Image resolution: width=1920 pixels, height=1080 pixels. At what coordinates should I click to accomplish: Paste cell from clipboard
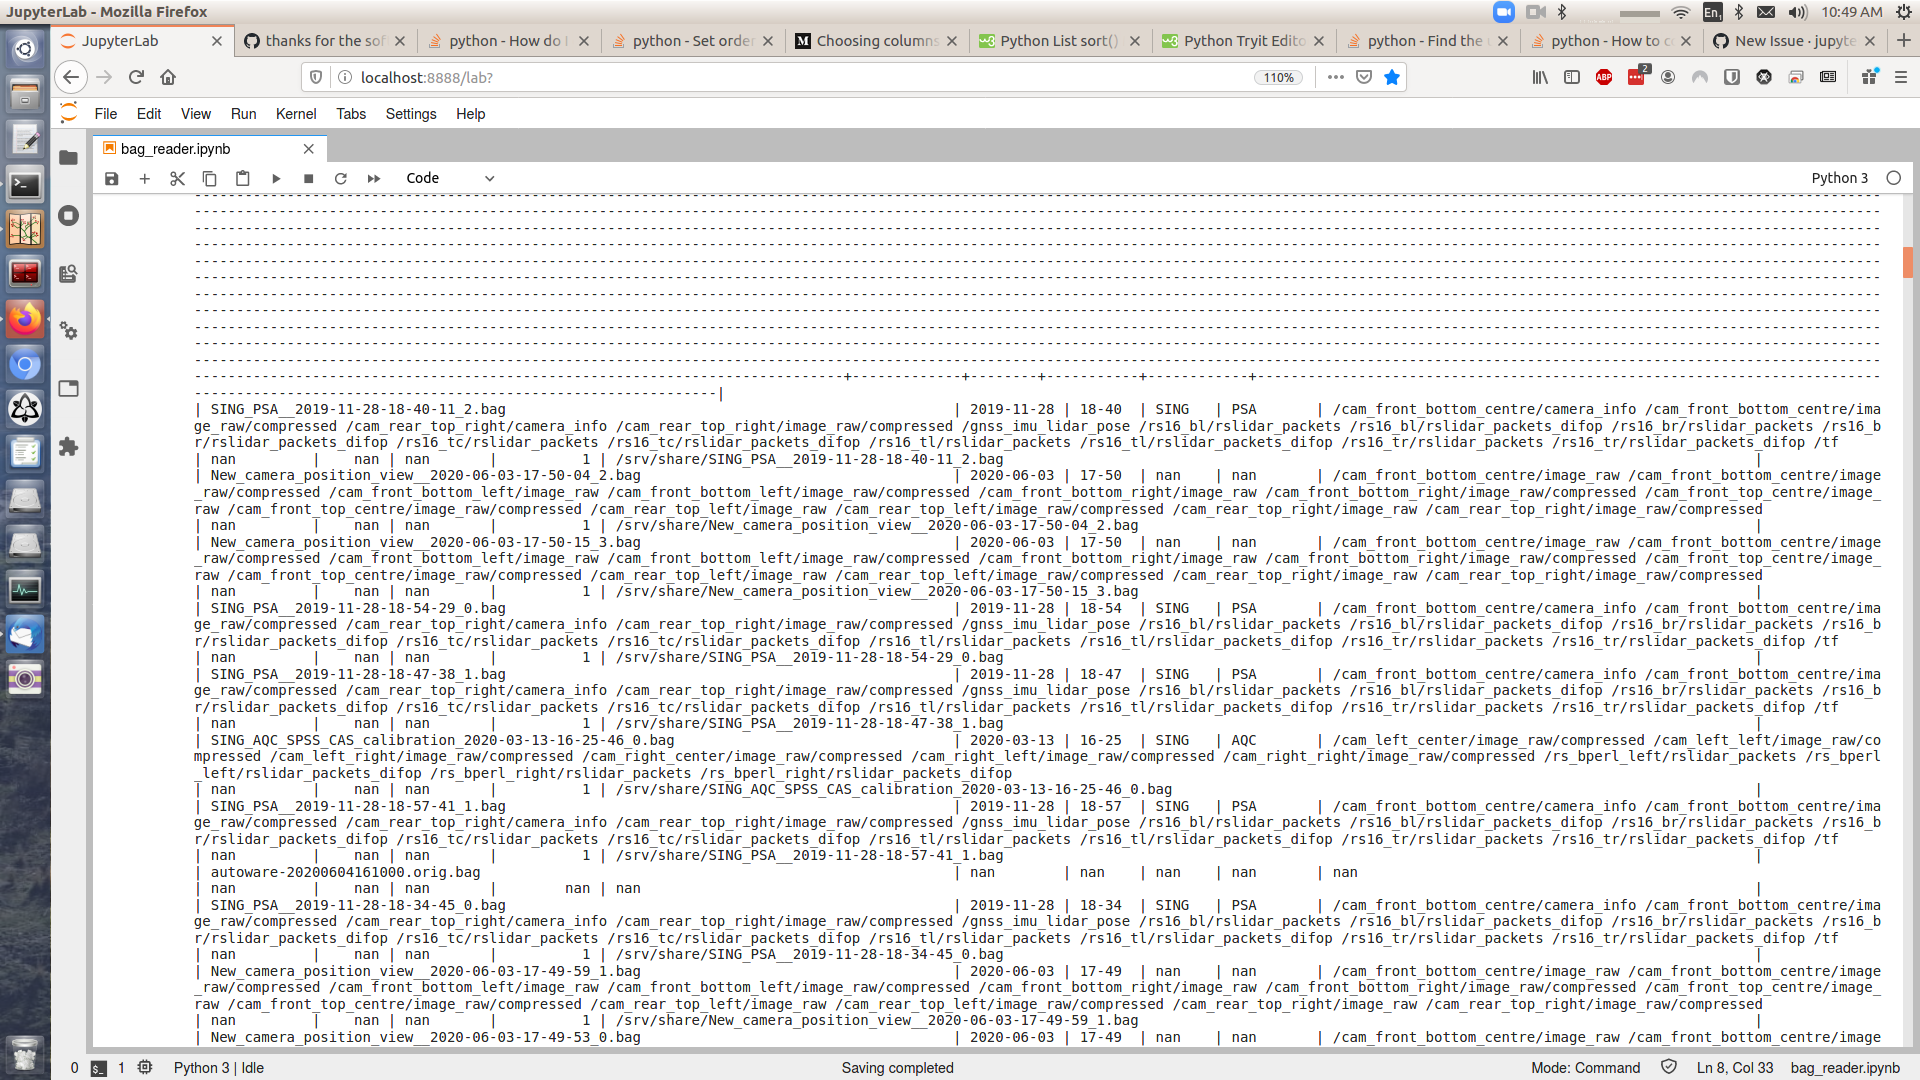tap(242, 178)
